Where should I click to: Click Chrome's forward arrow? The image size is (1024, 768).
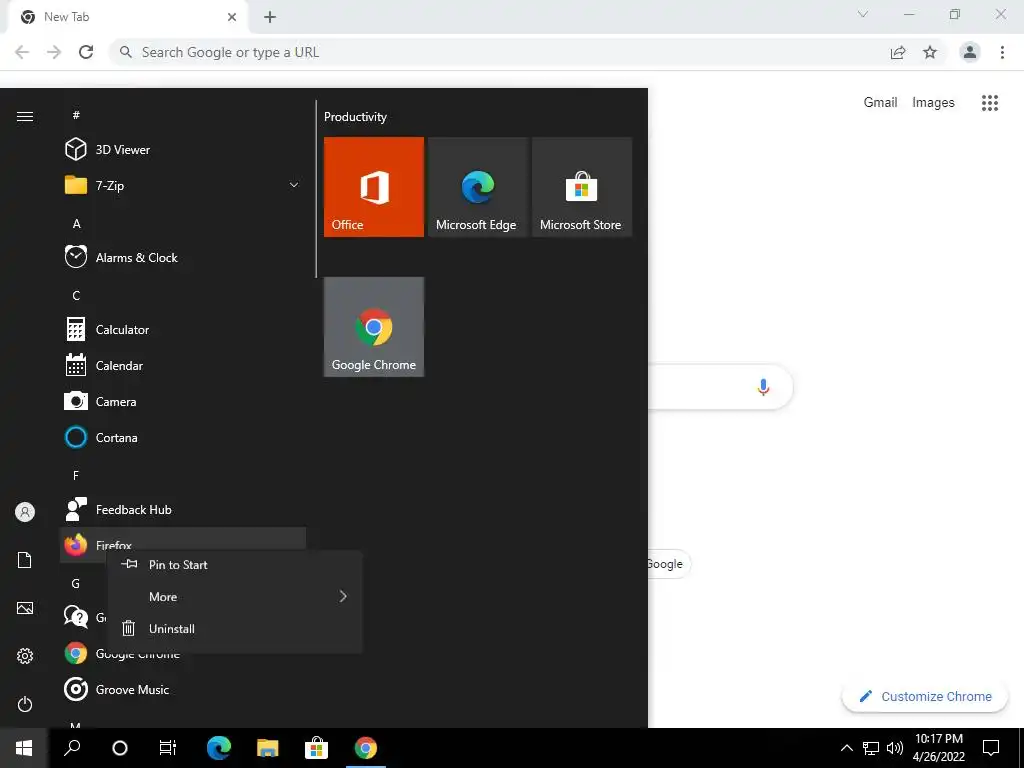tap(54, 52)
